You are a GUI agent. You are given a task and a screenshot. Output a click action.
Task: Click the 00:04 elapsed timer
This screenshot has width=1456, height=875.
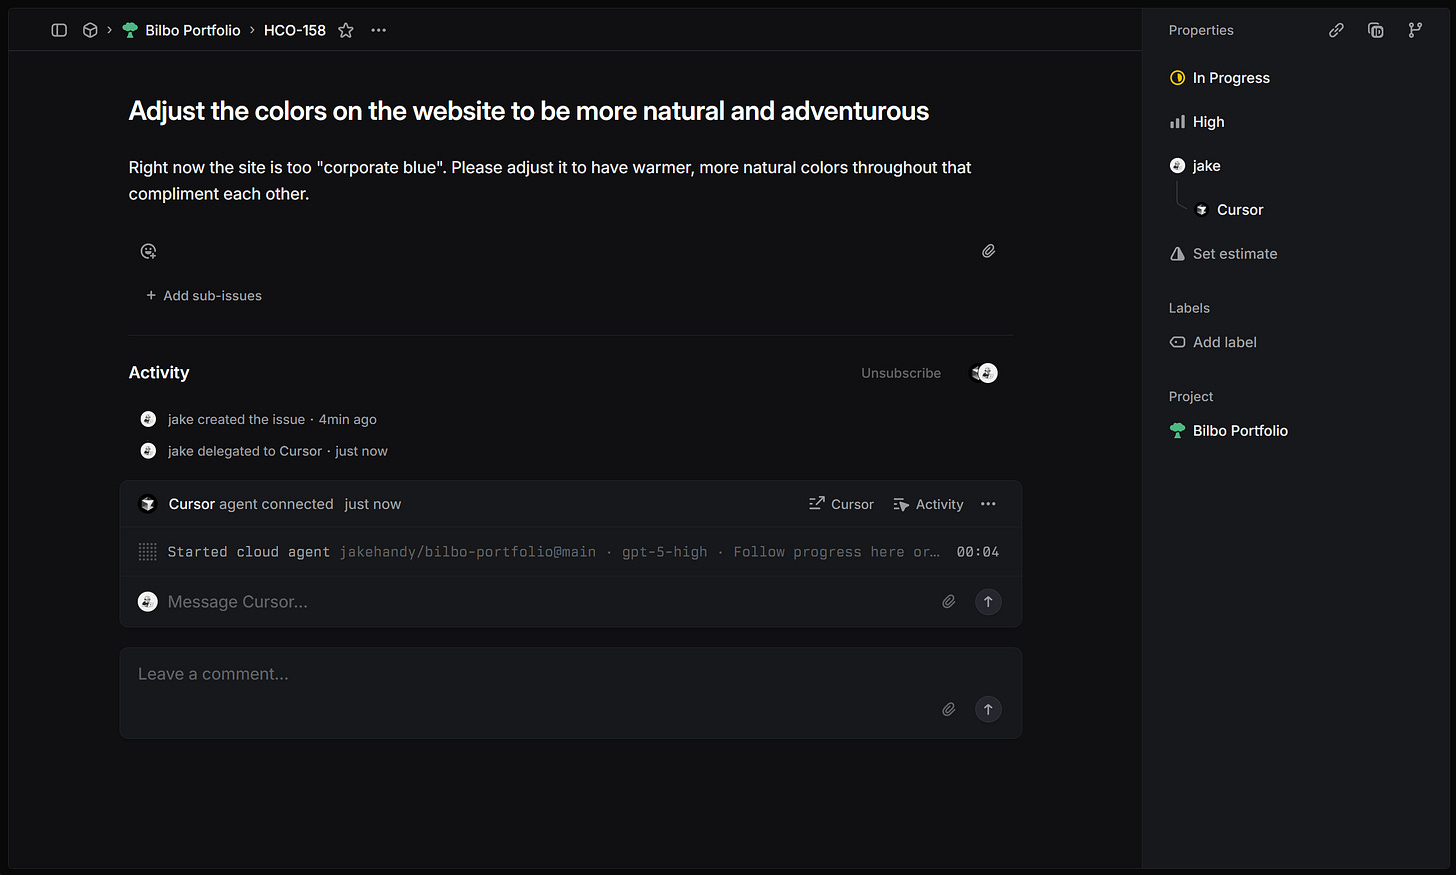977,552
